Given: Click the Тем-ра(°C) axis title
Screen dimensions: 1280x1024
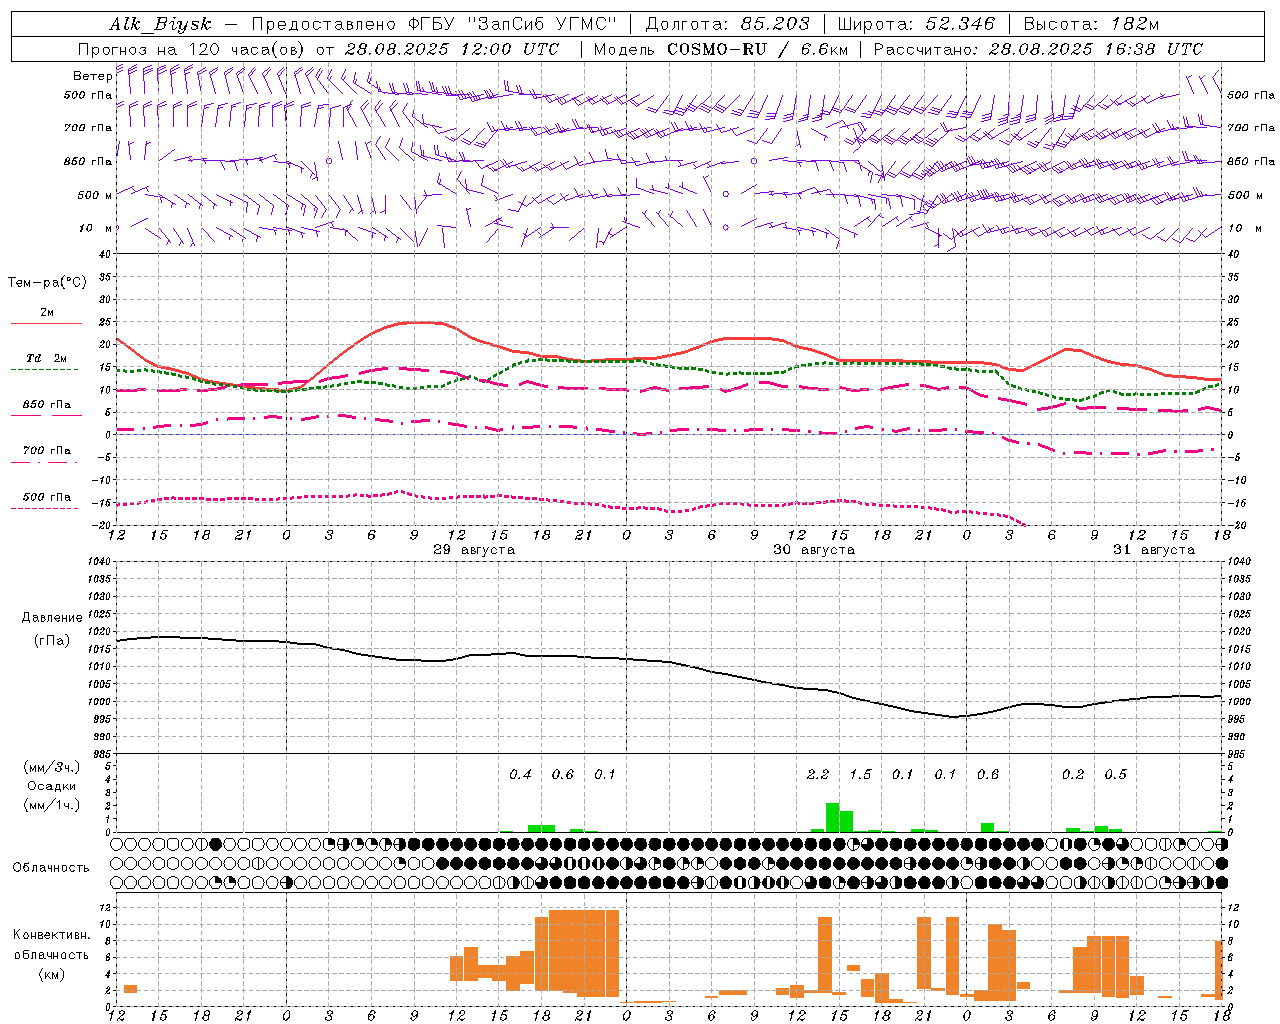Looking at the screenshot, I should click(47, 282).
